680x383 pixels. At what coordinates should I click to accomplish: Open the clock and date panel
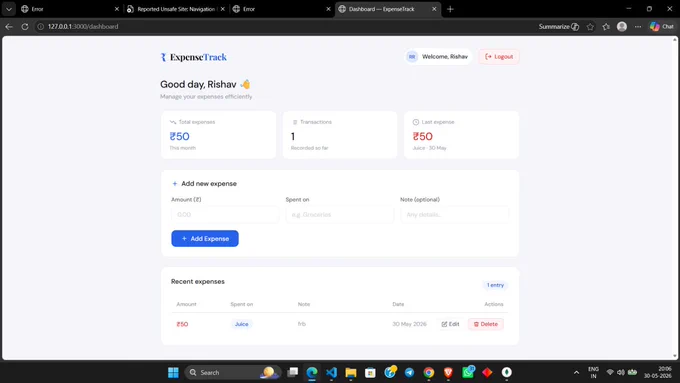657,373
